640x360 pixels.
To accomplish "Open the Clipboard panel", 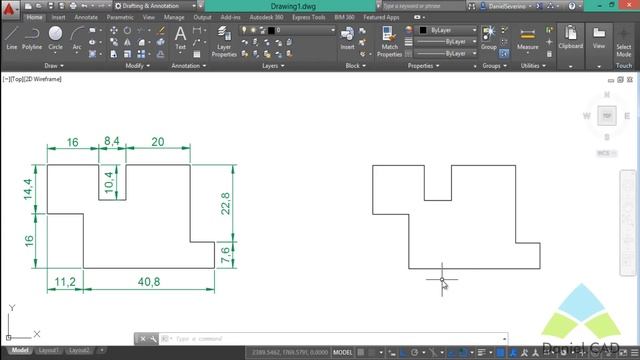I will coord(571,38).
